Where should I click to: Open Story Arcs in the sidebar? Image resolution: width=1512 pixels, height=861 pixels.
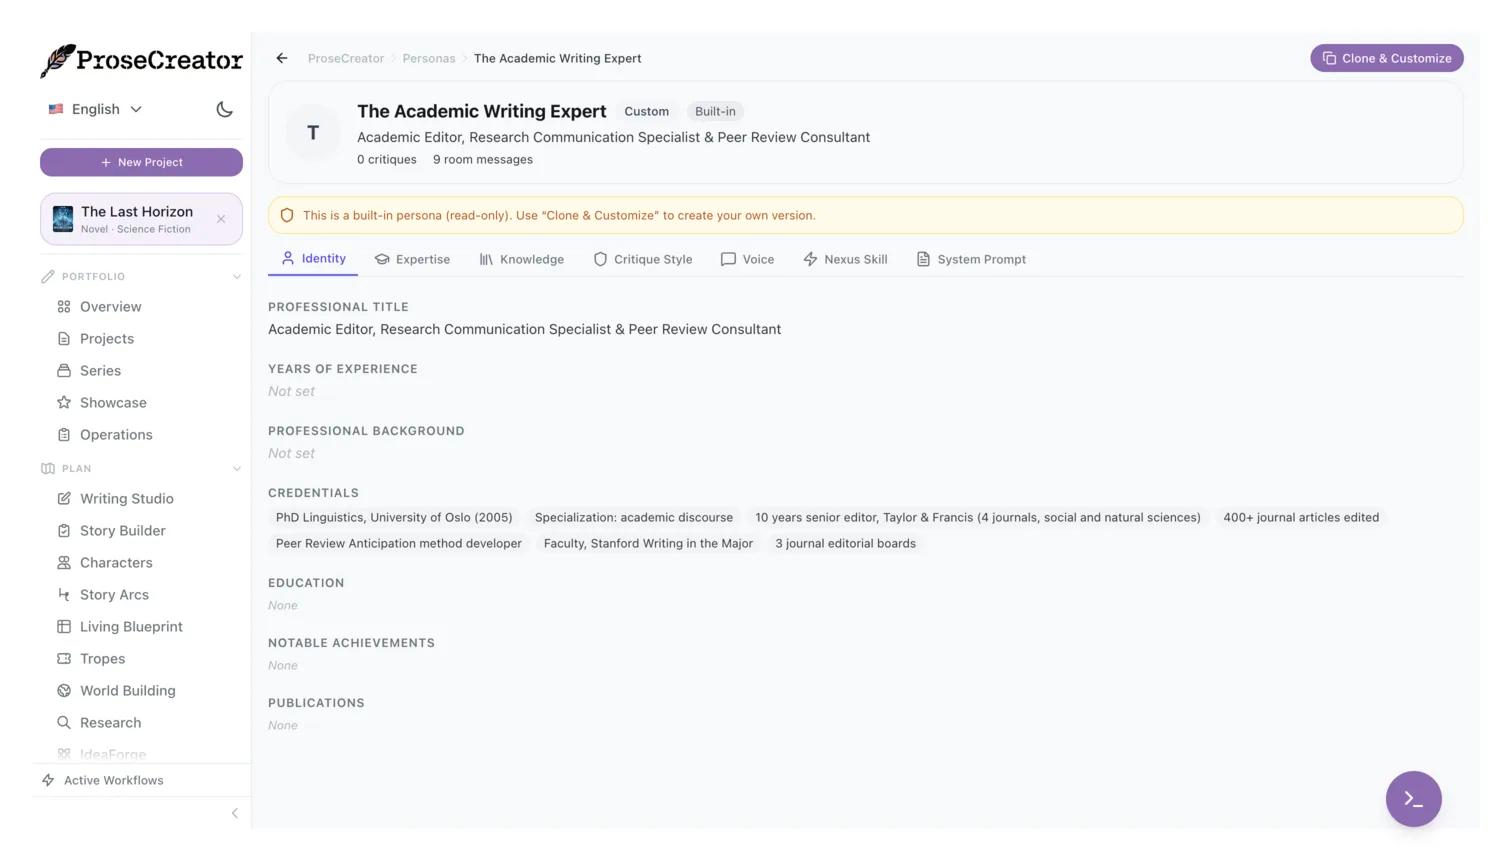coord(114,594)
